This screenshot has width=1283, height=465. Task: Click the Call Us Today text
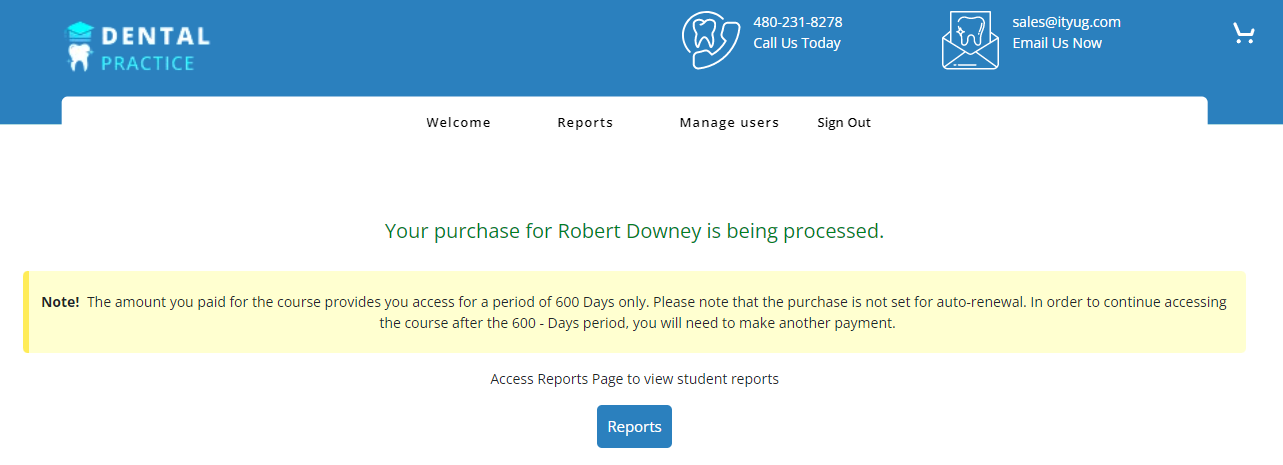[797, 43]
